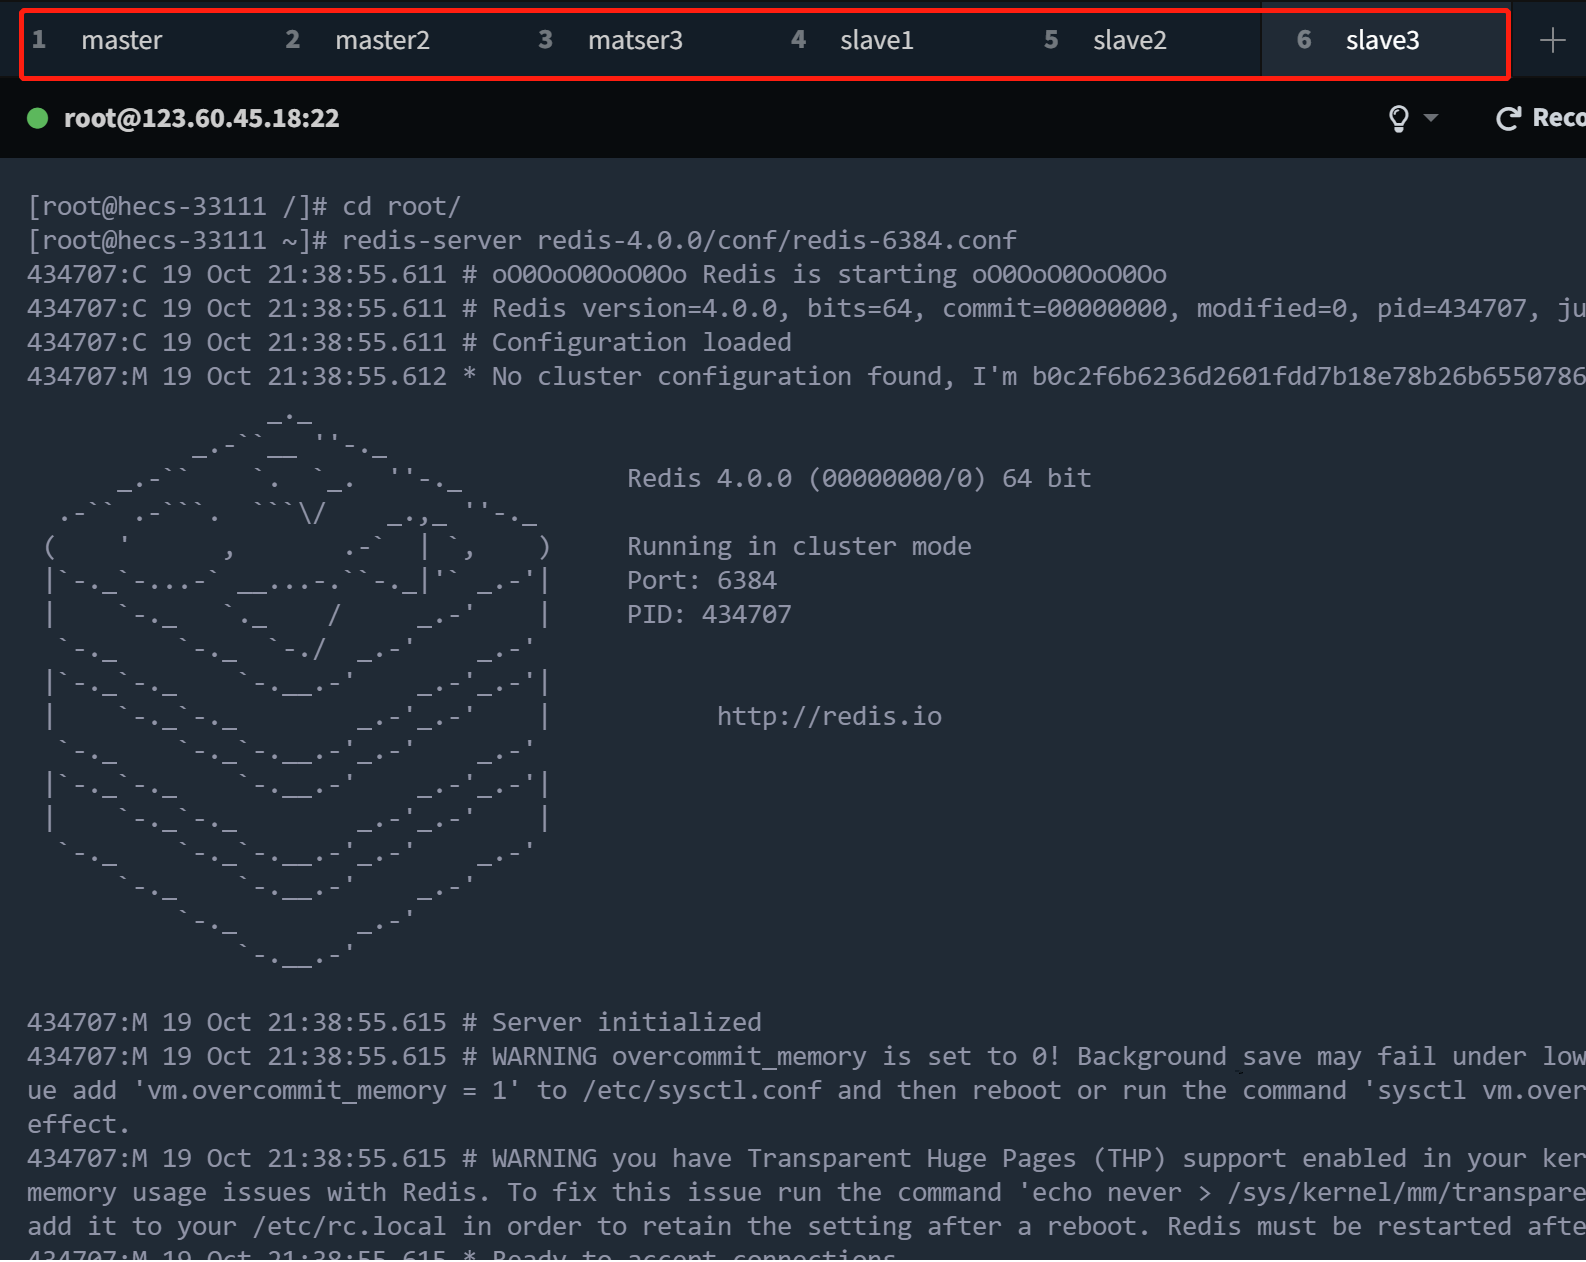The height and width of the screenshot is (1262, 1586).
Task: Switch to the master2 tab
Action: 382,41
